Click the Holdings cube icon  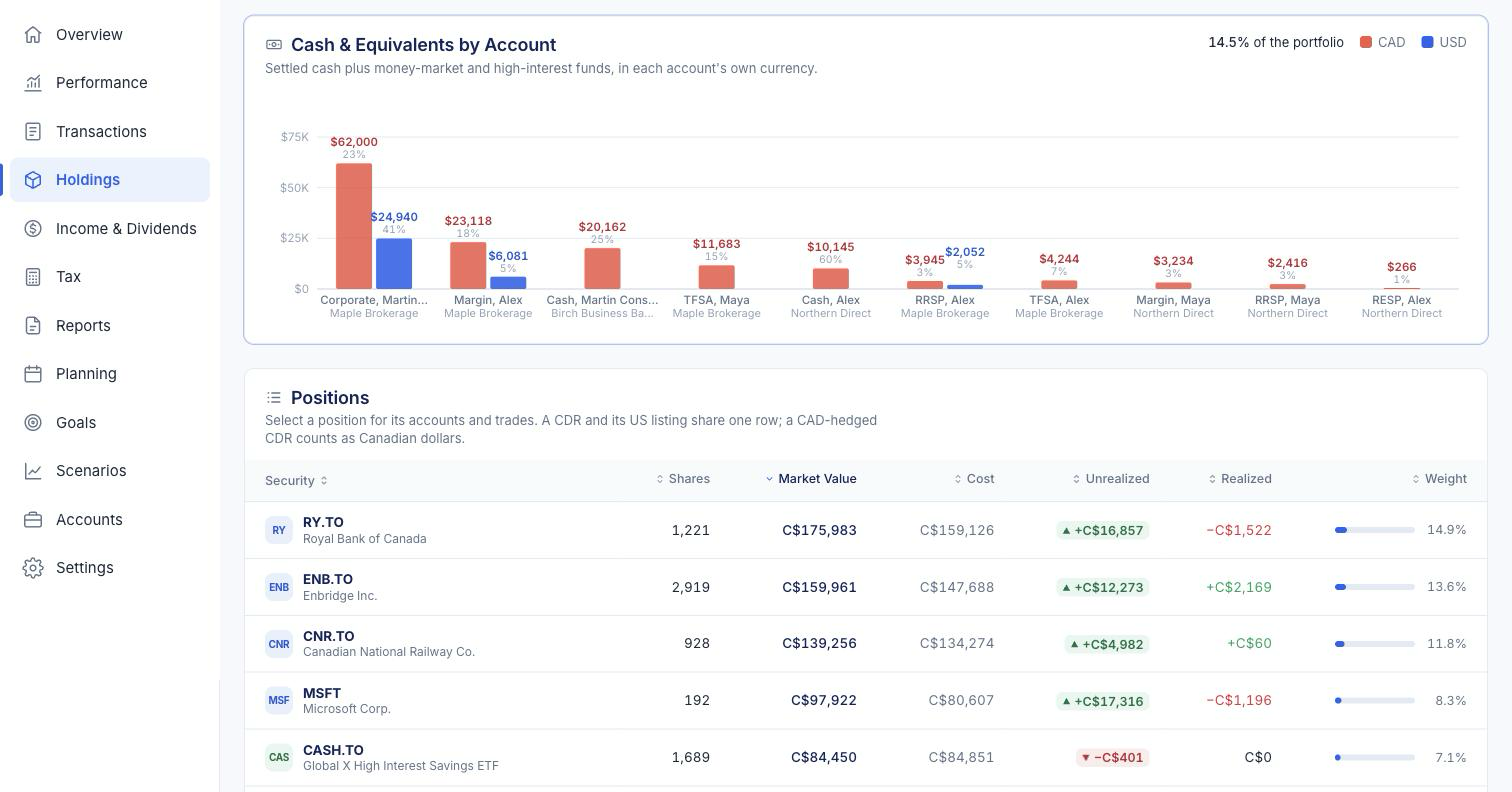33,180
